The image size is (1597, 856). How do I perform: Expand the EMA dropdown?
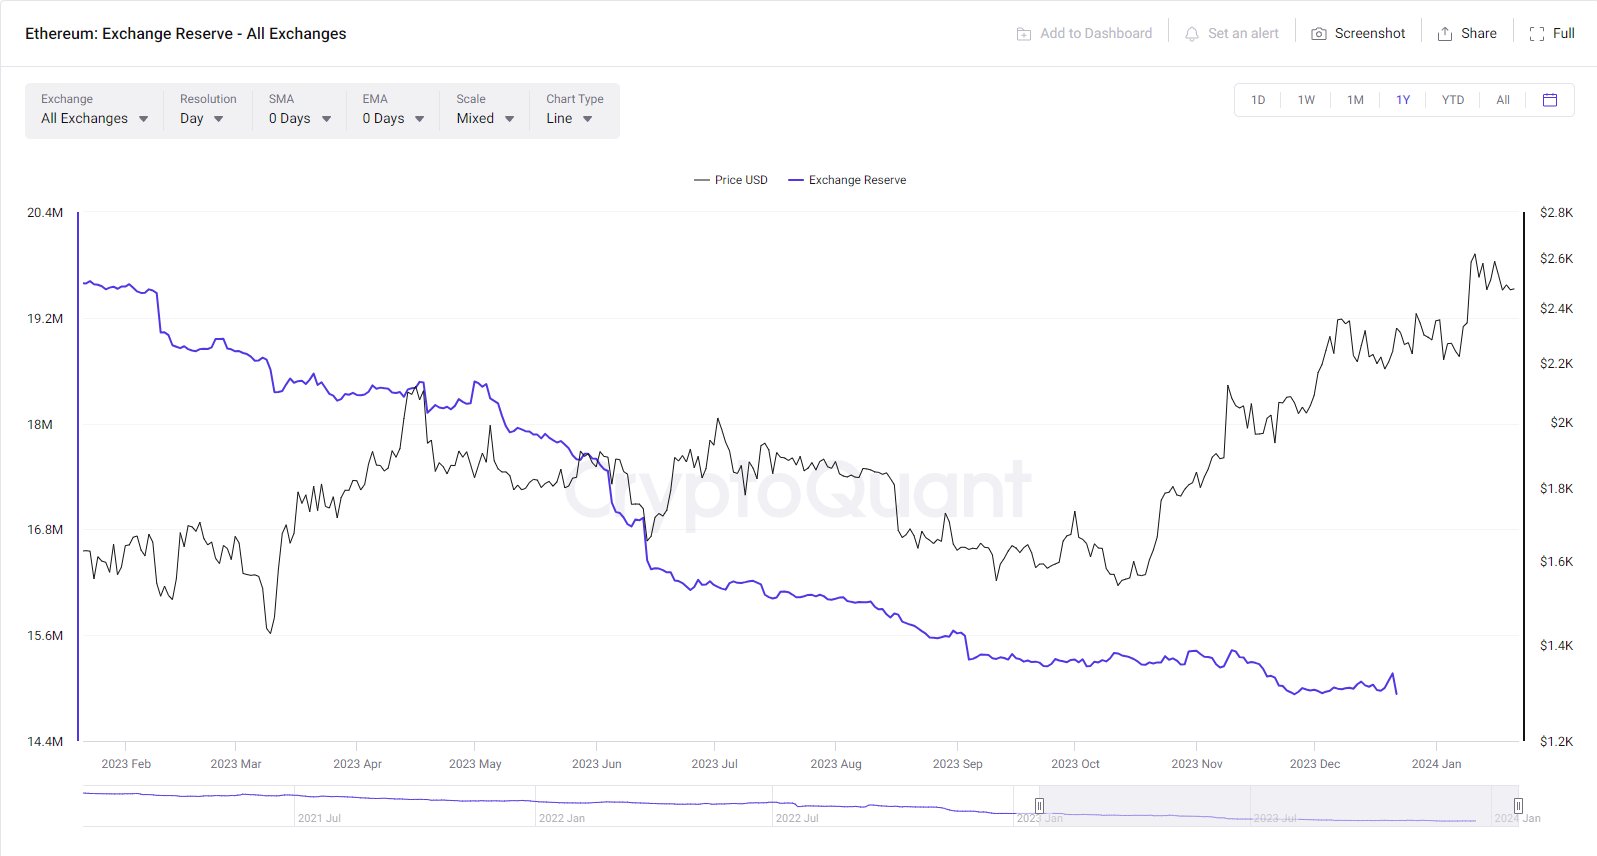pos(393,118)
